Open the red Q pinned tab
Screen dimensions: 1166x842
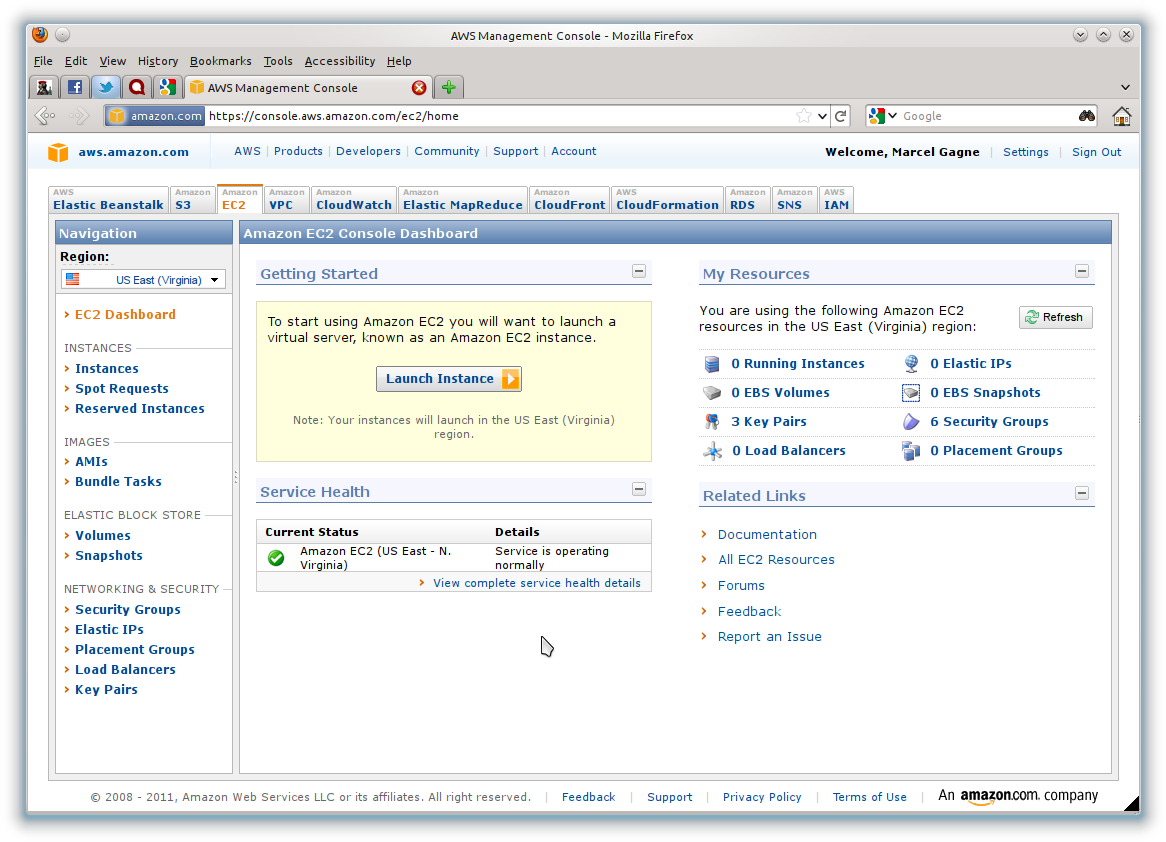pyautogui.click(x=137, y=87)
